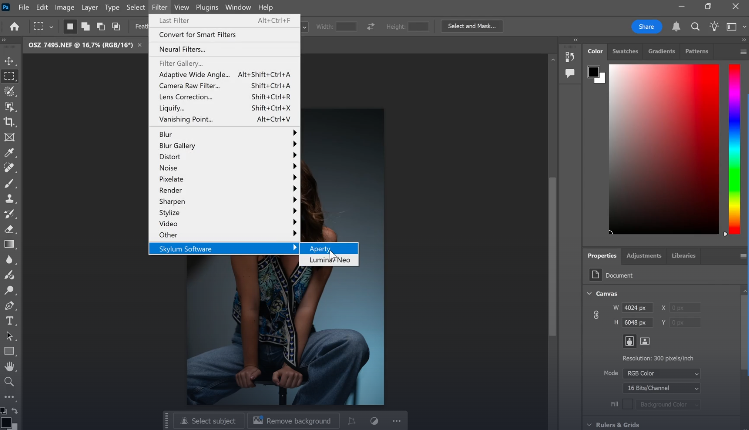
Task: Choose landscape canvas orientation
Action: [x=644, y=341]
